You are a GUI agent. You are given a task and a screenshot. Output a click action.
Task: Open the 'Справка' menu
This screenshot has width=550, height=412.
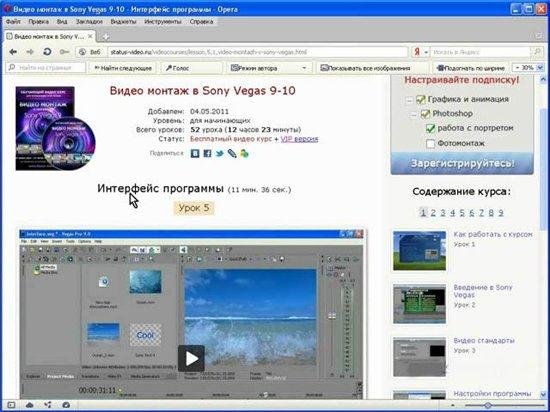(x=201, y=21)
